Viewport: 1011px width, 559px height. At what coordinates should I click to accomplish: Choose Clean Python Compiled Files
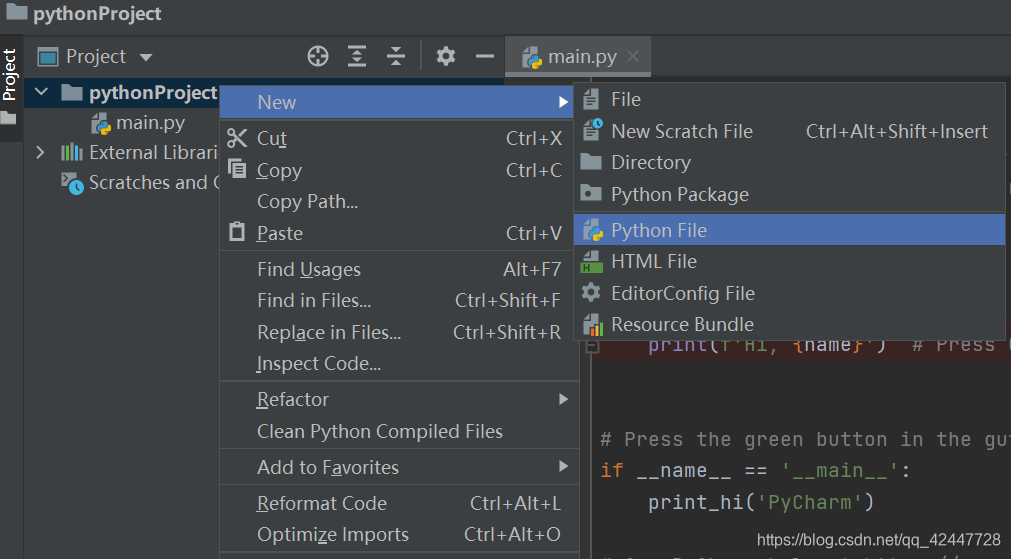coord(397,431)
